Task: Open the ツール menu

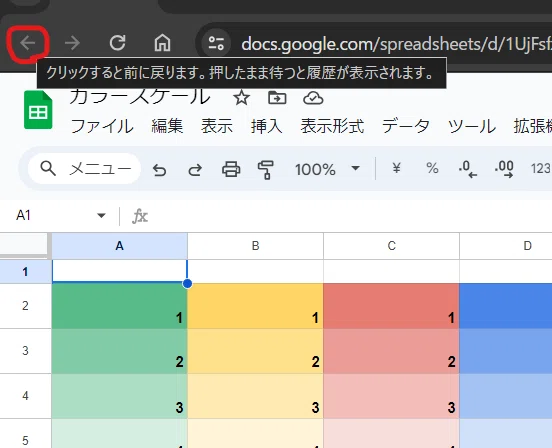Action: 472,126
